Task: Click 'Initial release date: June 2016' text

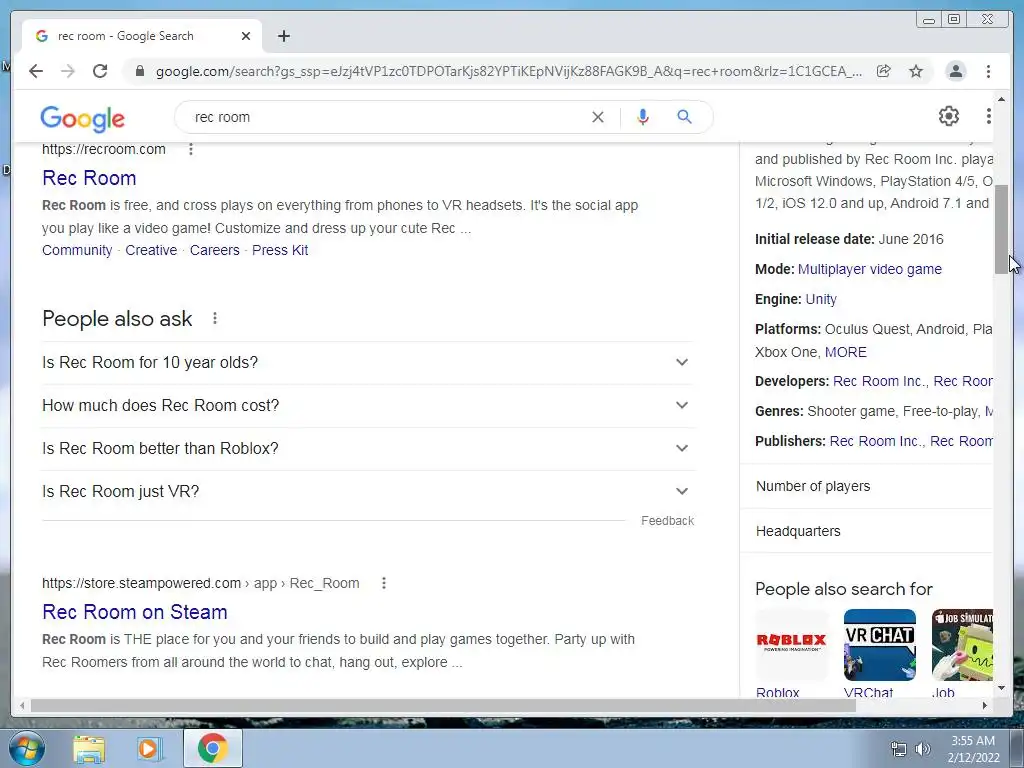Action: pos(849,239)
